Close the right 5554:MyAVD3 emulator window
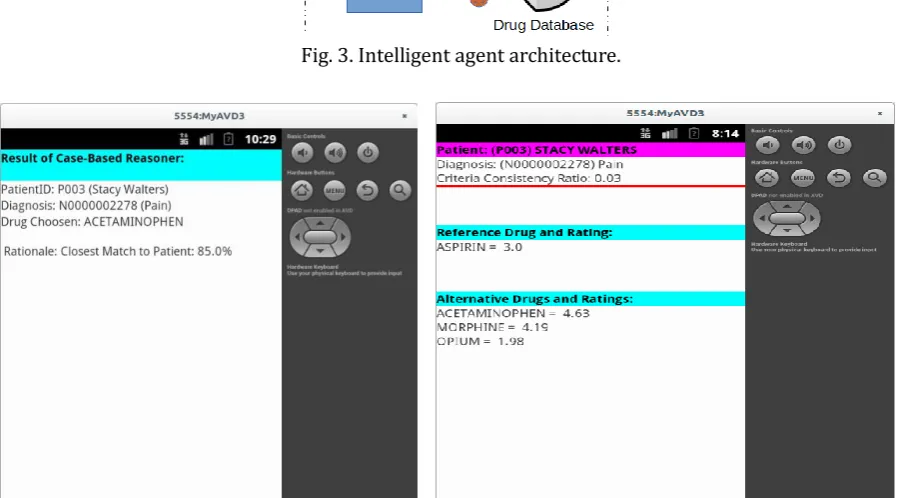This screenshot has width=901, height=498. (x=880, y=113)
